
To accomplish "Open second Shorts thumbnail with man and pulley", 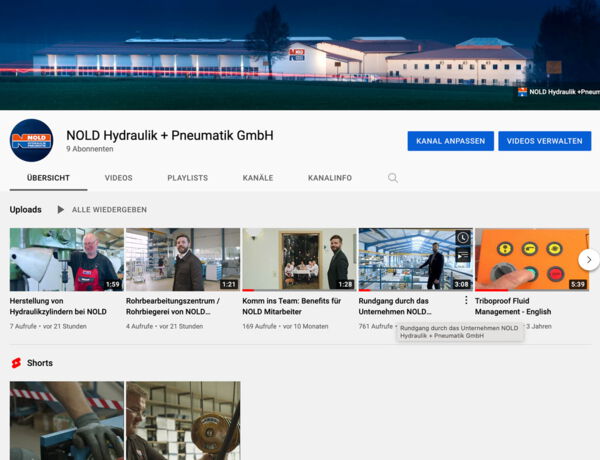I will click(x=183, y=421).
